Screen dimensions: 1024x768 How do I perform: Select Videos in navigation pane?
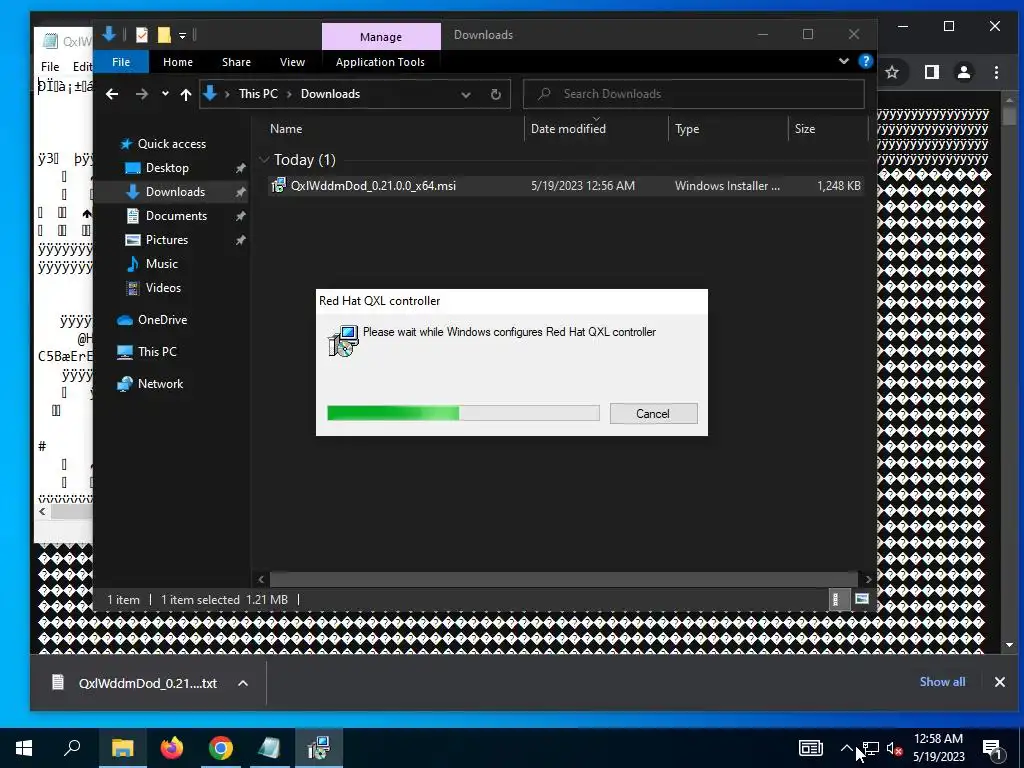163,288
